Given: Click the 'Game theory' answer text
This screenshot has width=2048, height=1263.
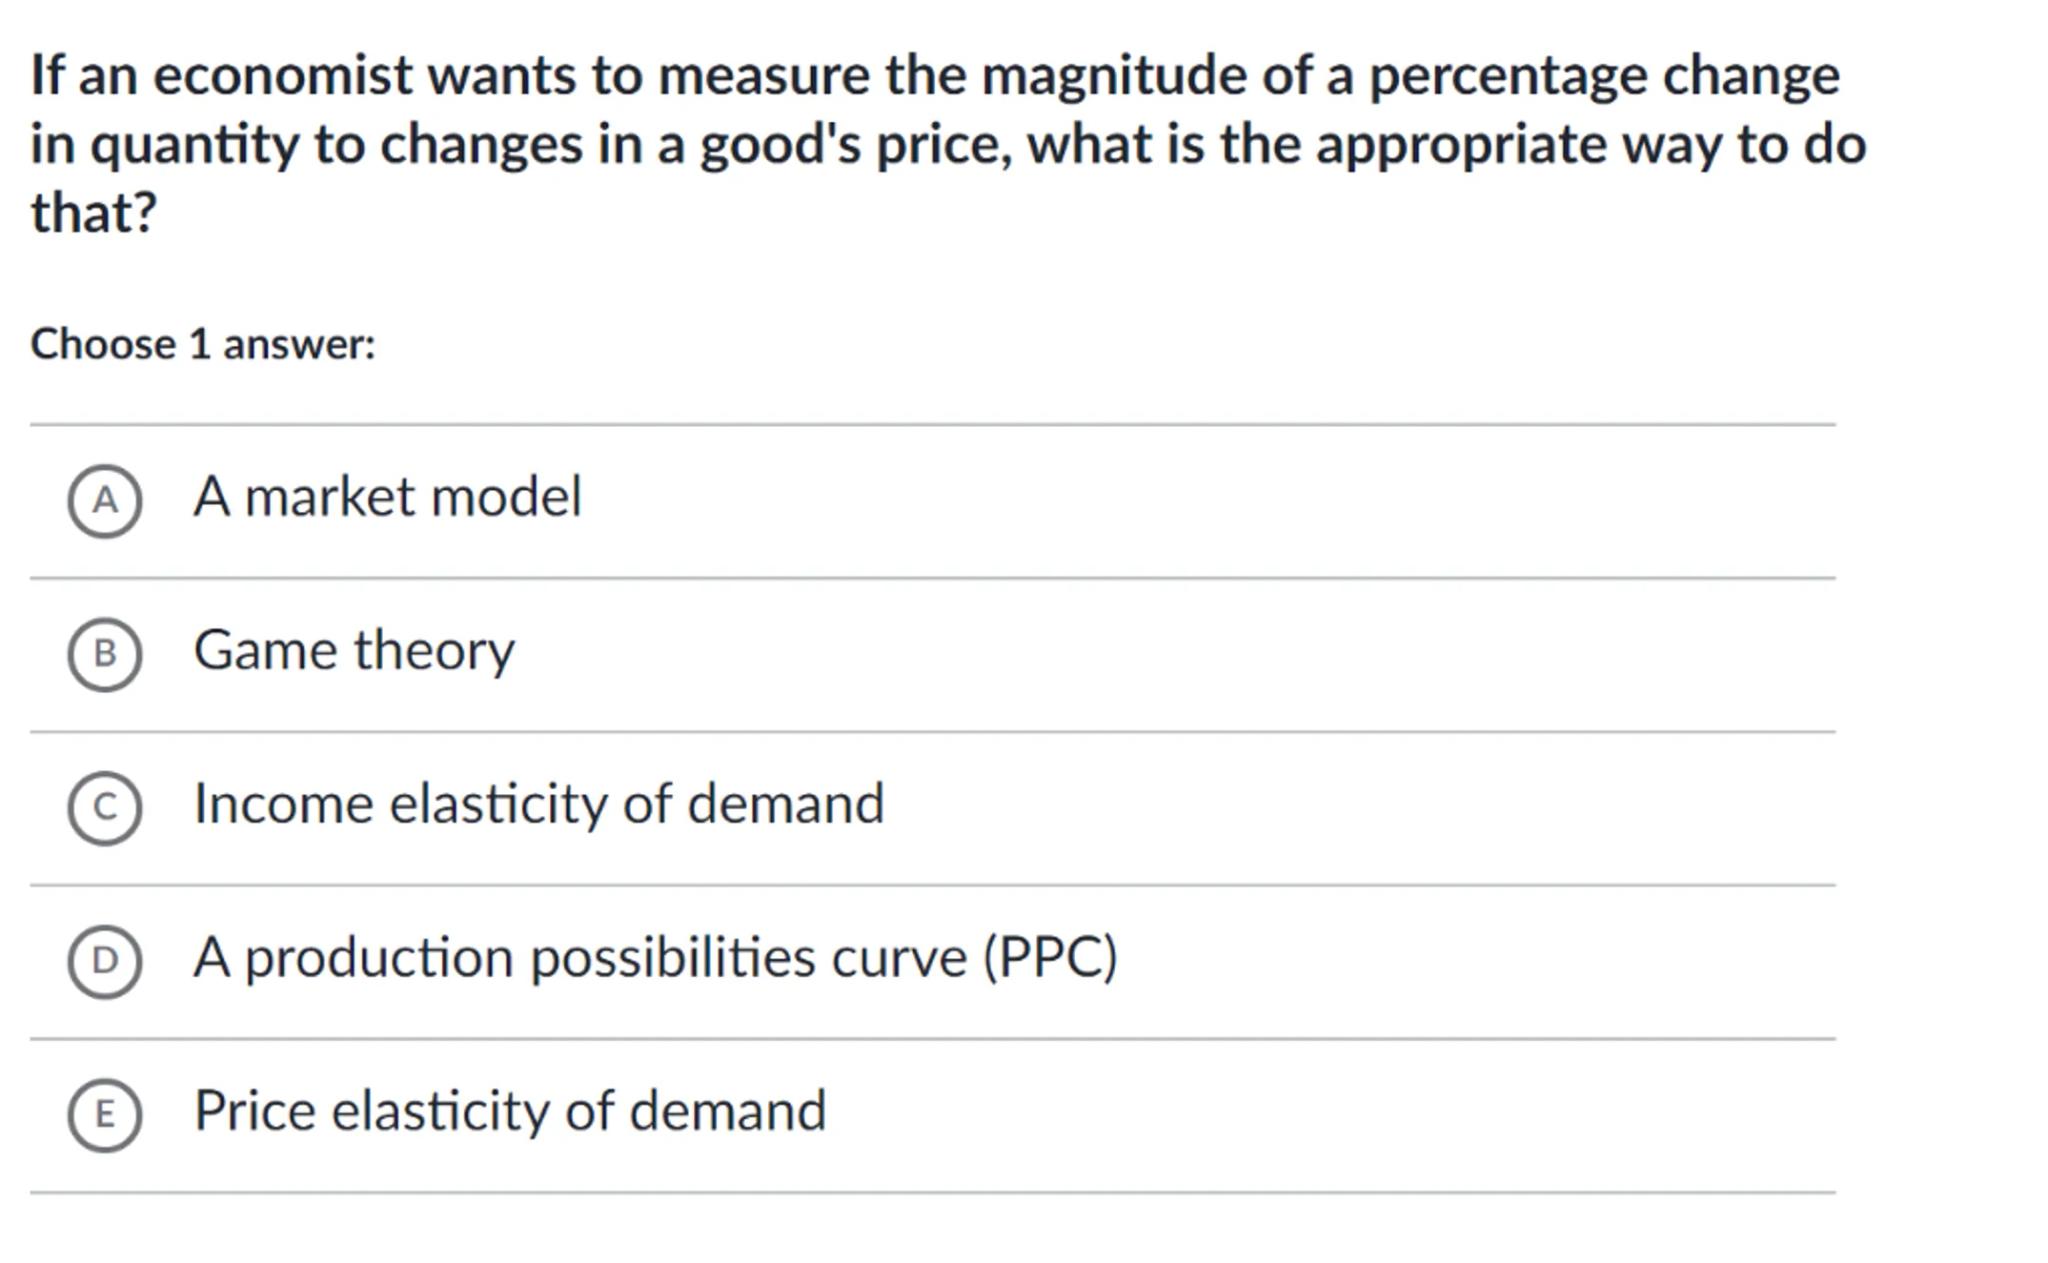Looking at the screenshot, I should 354,651.
